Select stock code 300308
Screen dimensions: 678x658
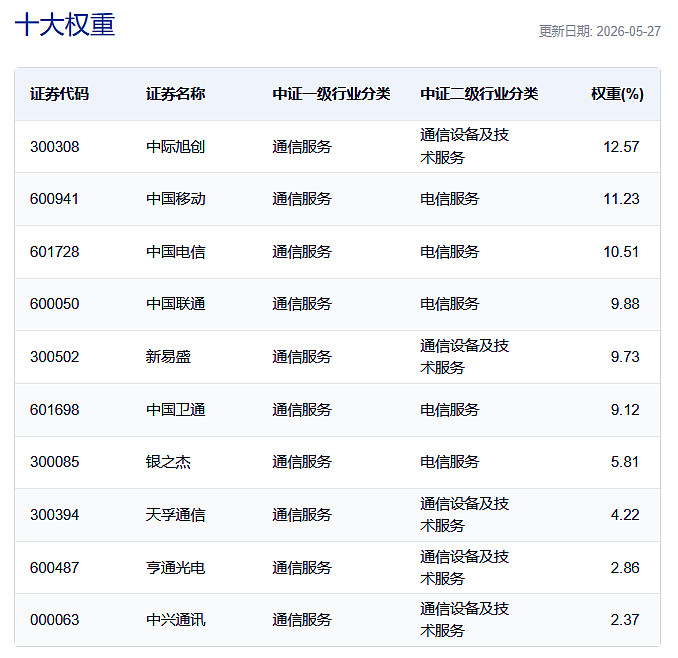click(55, 147)
